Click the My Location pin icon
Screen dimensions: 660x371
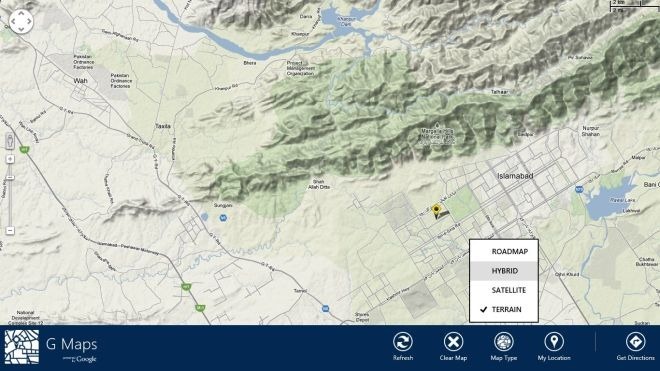(x=554, y=342)
